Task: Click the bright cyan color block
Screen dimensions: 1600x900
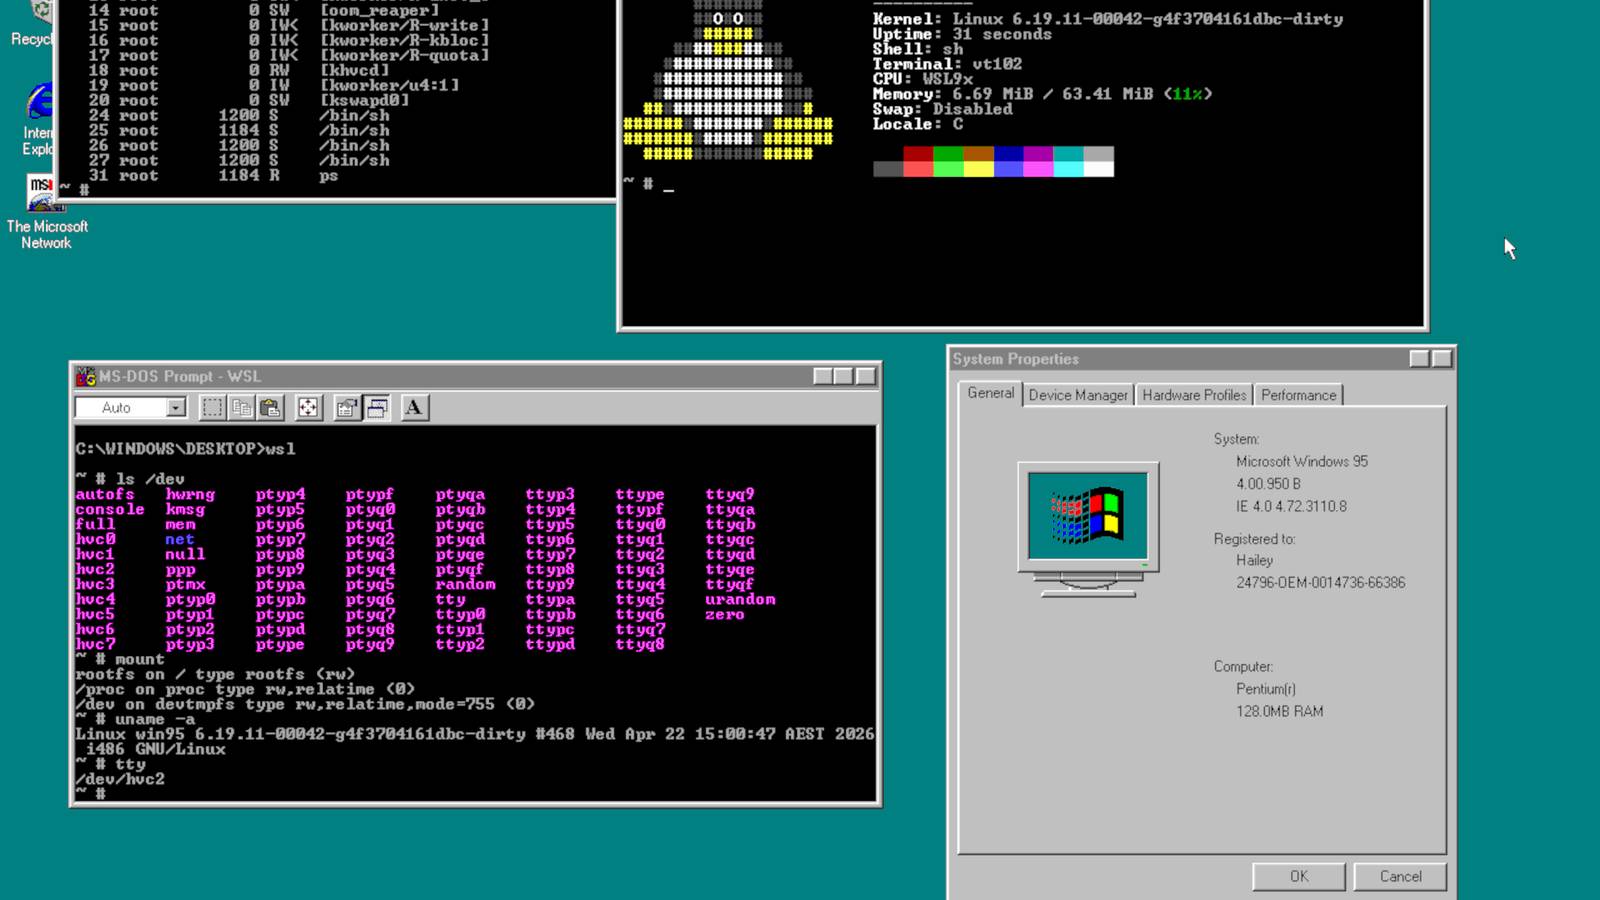Action: coord(1068,169)
